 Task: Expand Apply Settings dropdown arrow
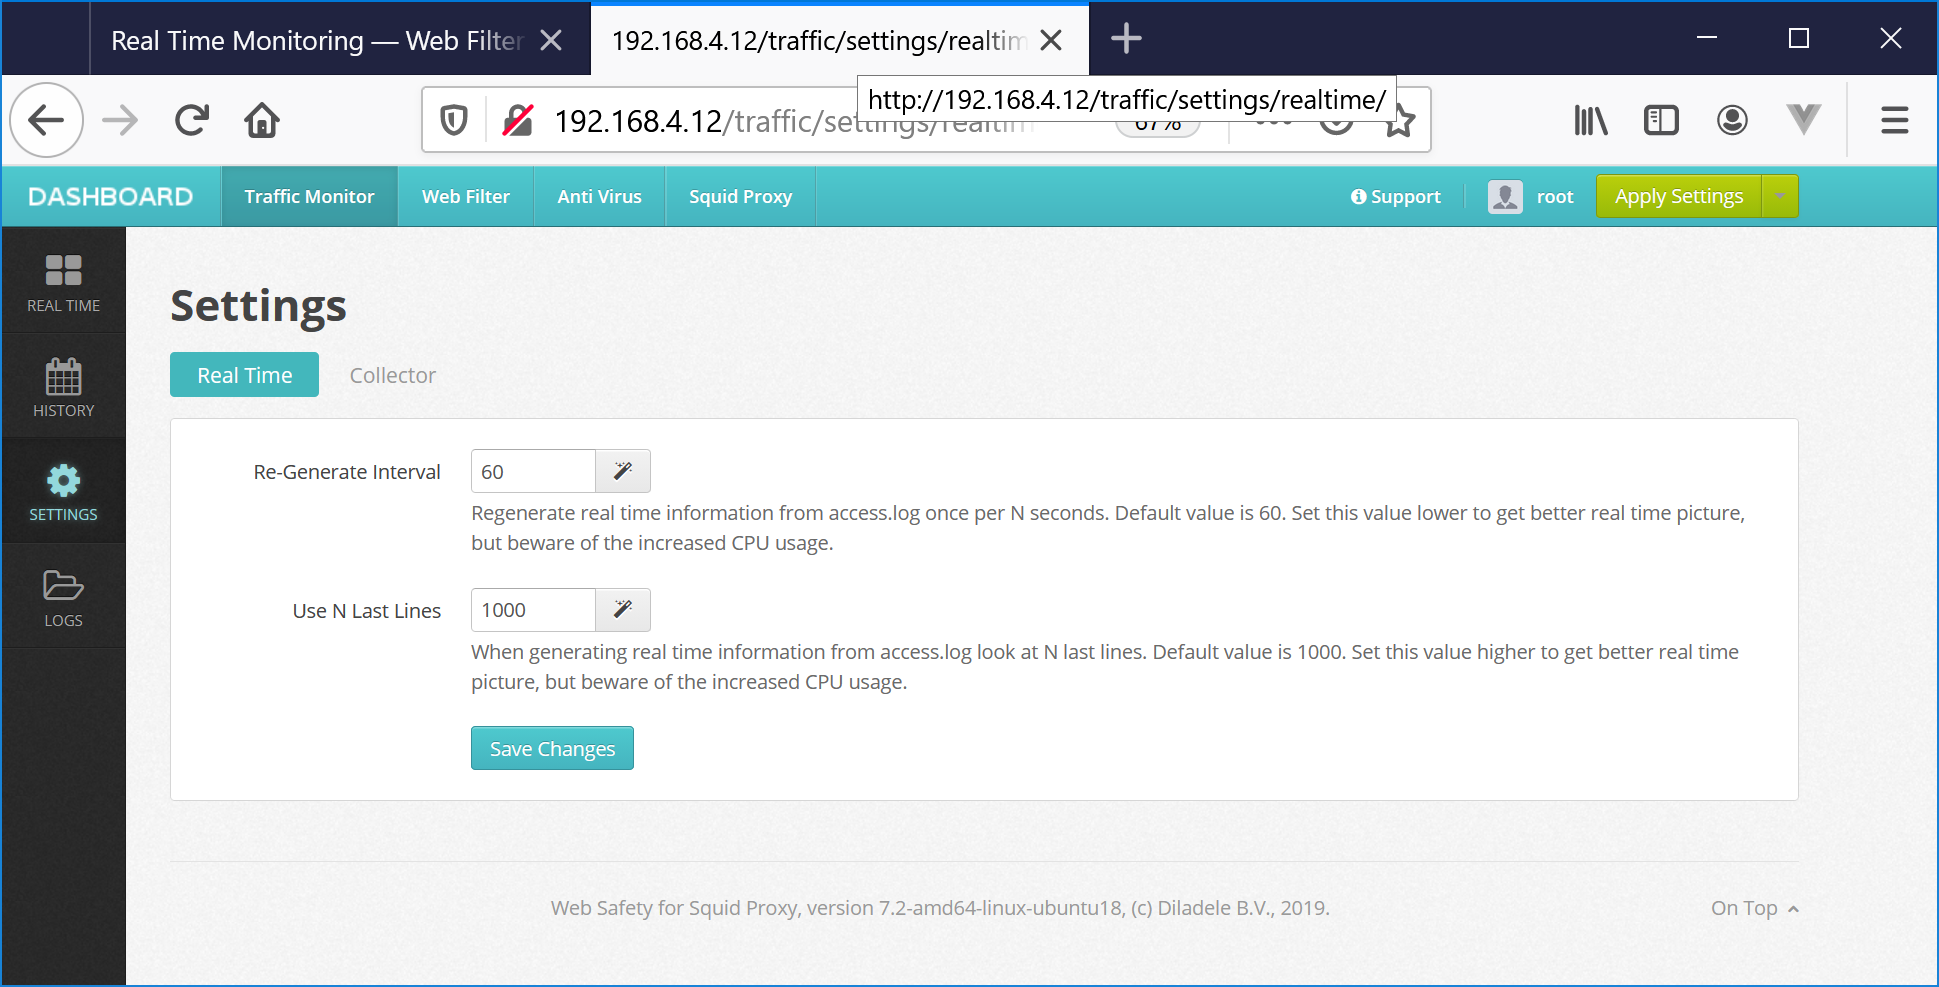1780,196
